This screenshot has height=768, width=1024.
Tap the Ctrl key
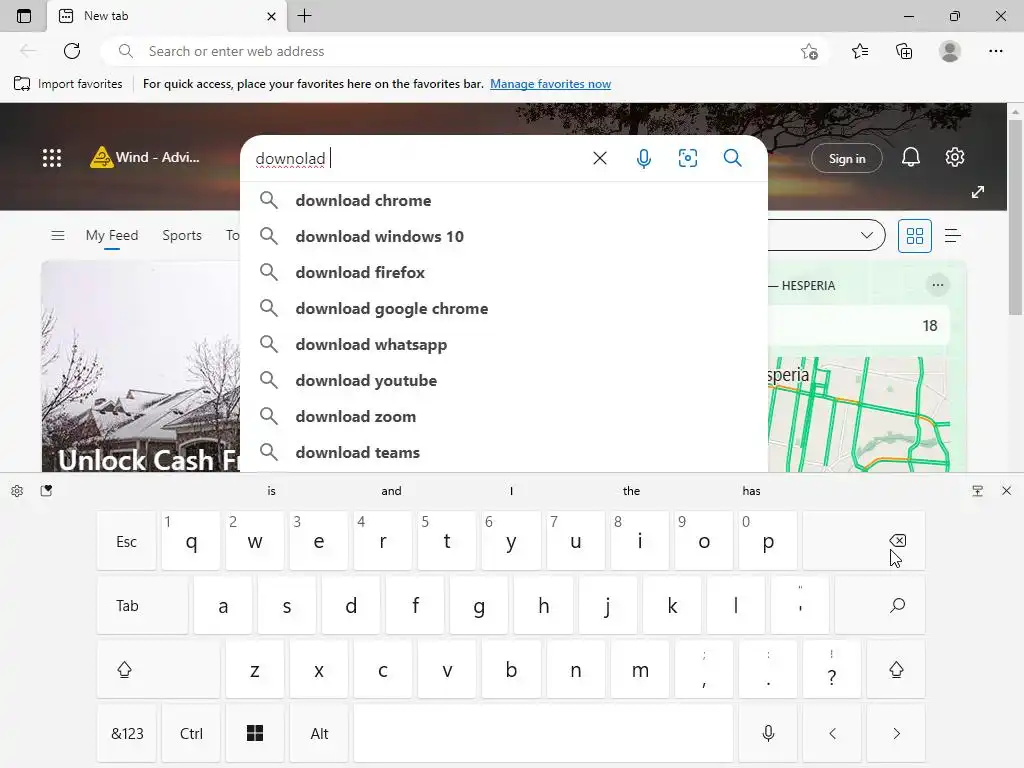point(191,733)
